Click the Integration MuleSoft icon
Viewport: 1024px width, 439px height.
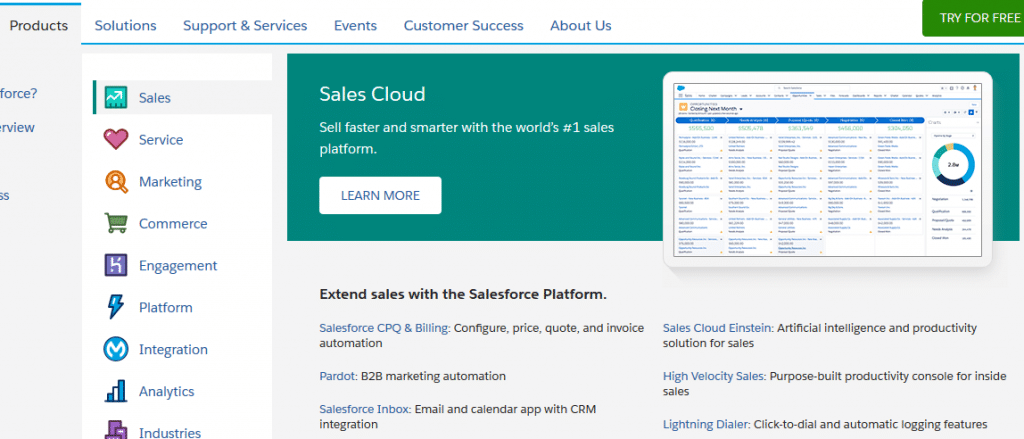pos(116,350)
